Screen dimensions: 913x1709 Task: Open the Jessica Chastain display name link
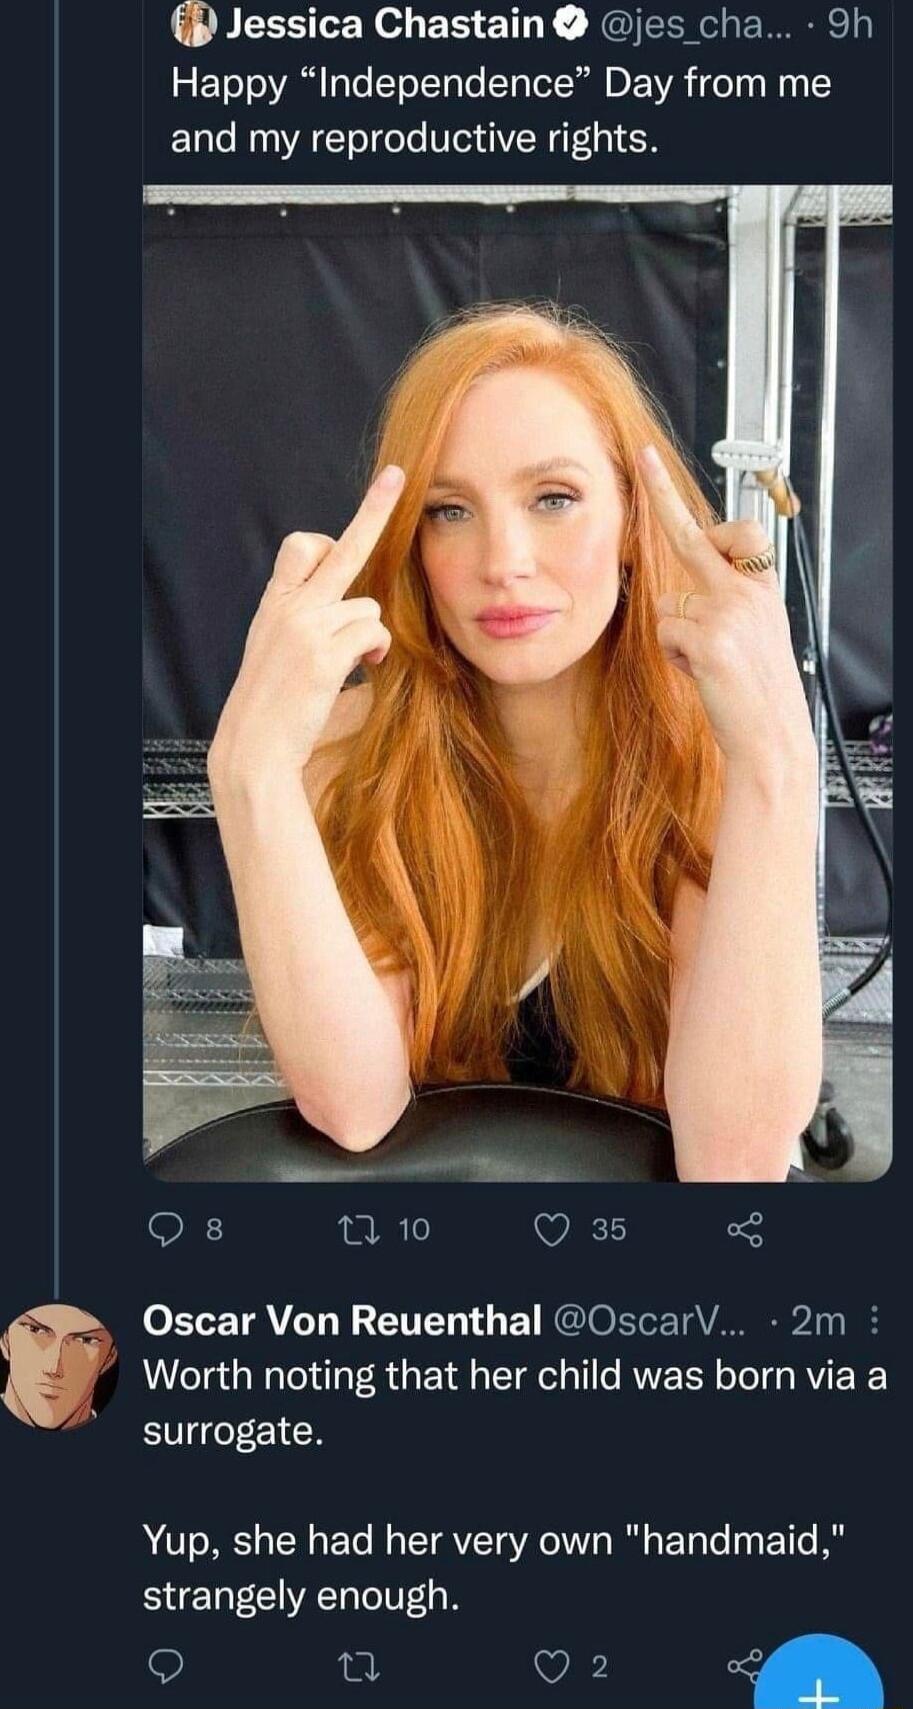pyautogui.click(x=386, y=24)
